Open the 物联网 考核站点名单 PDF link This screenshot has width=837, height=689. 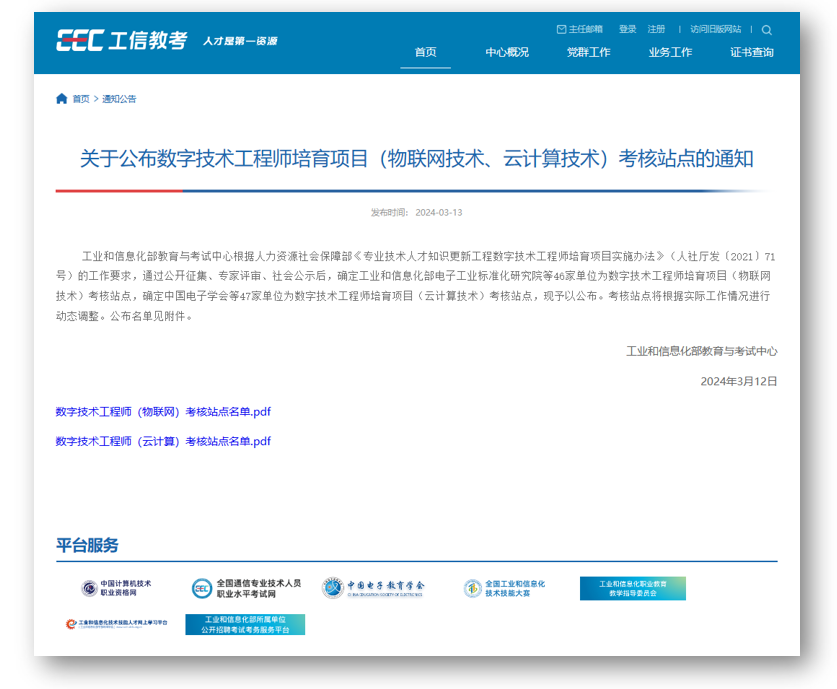point(162,411)
